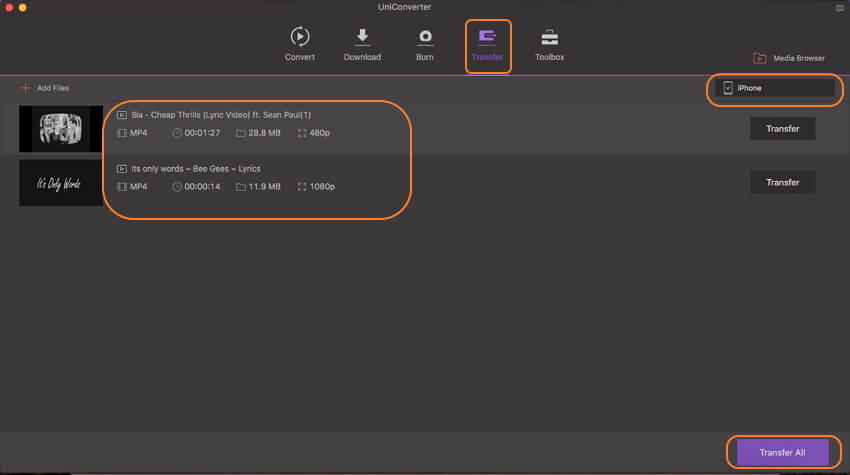Click the resolution text '480p'
This screenshot has width=850, height=475.
(320, 133)
